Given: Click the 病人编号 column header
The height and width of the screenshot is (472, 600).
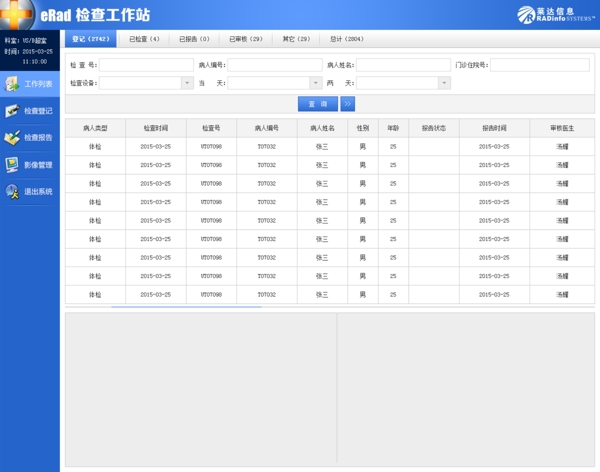Looking at the screenshot, I should pos(267,128).
